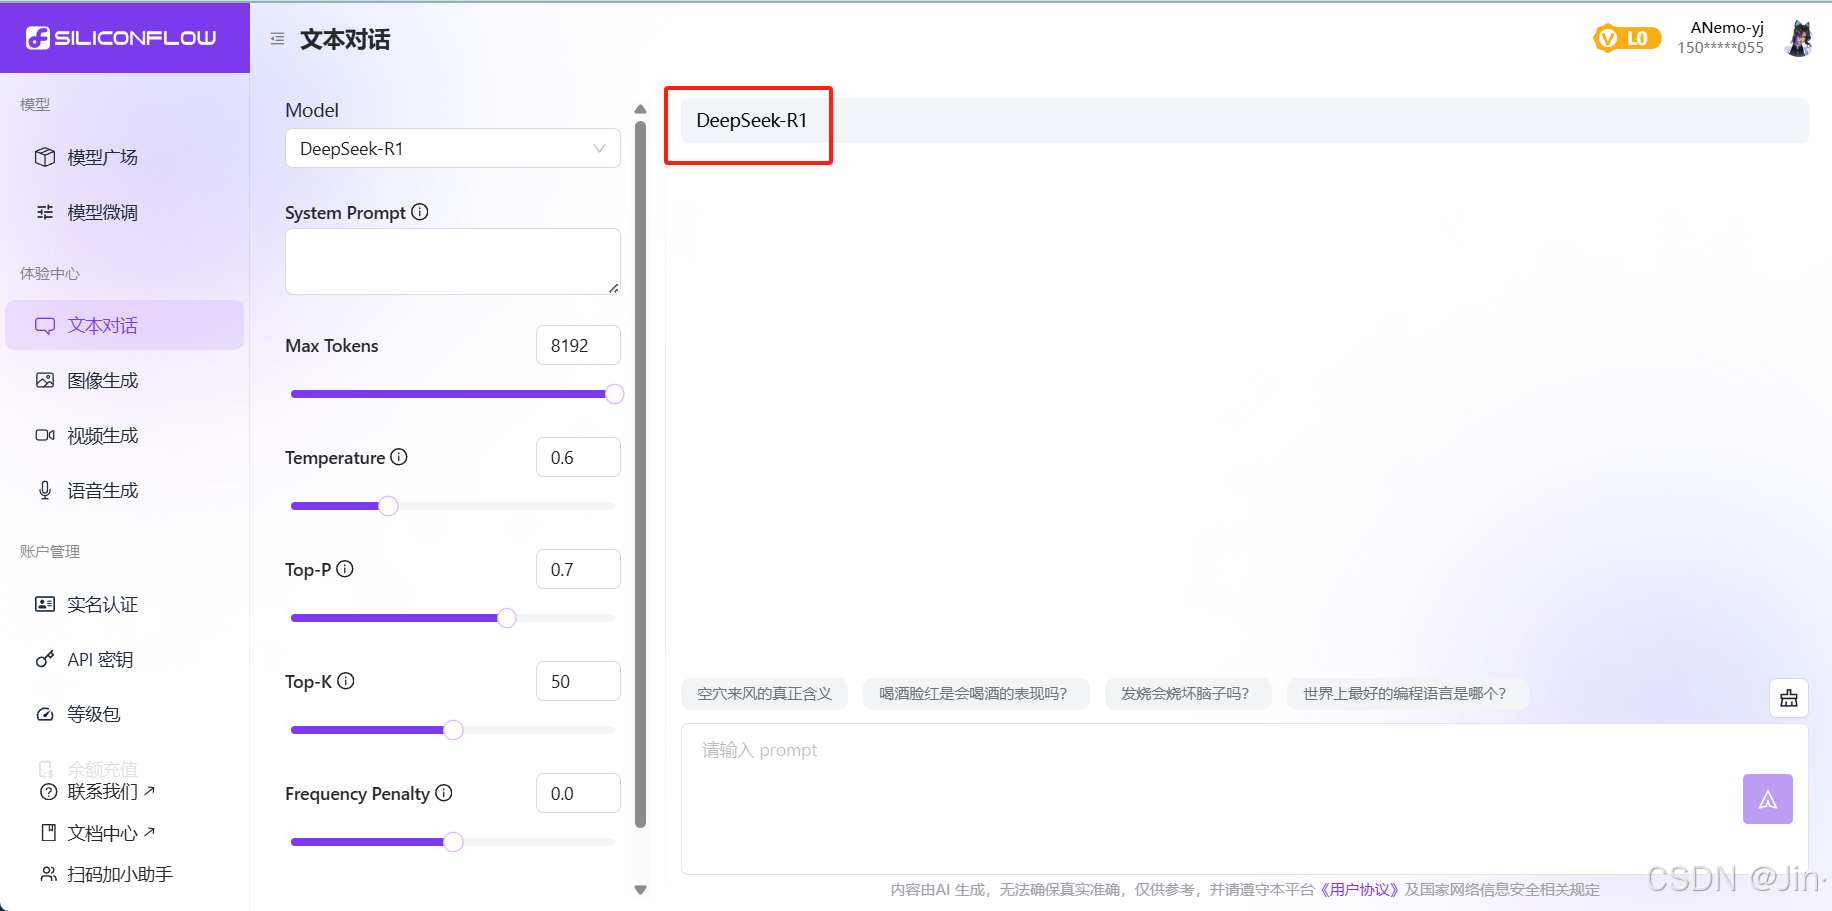Click the 实名认证 ID card icon

[45, 604]
